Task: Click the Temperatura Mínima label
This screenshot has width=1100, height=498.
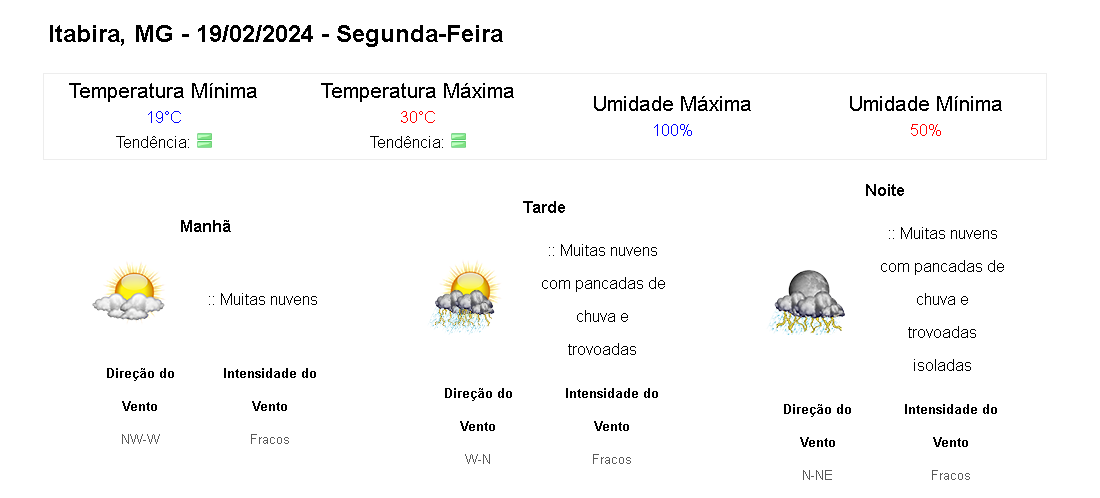Action: (163, 91)
